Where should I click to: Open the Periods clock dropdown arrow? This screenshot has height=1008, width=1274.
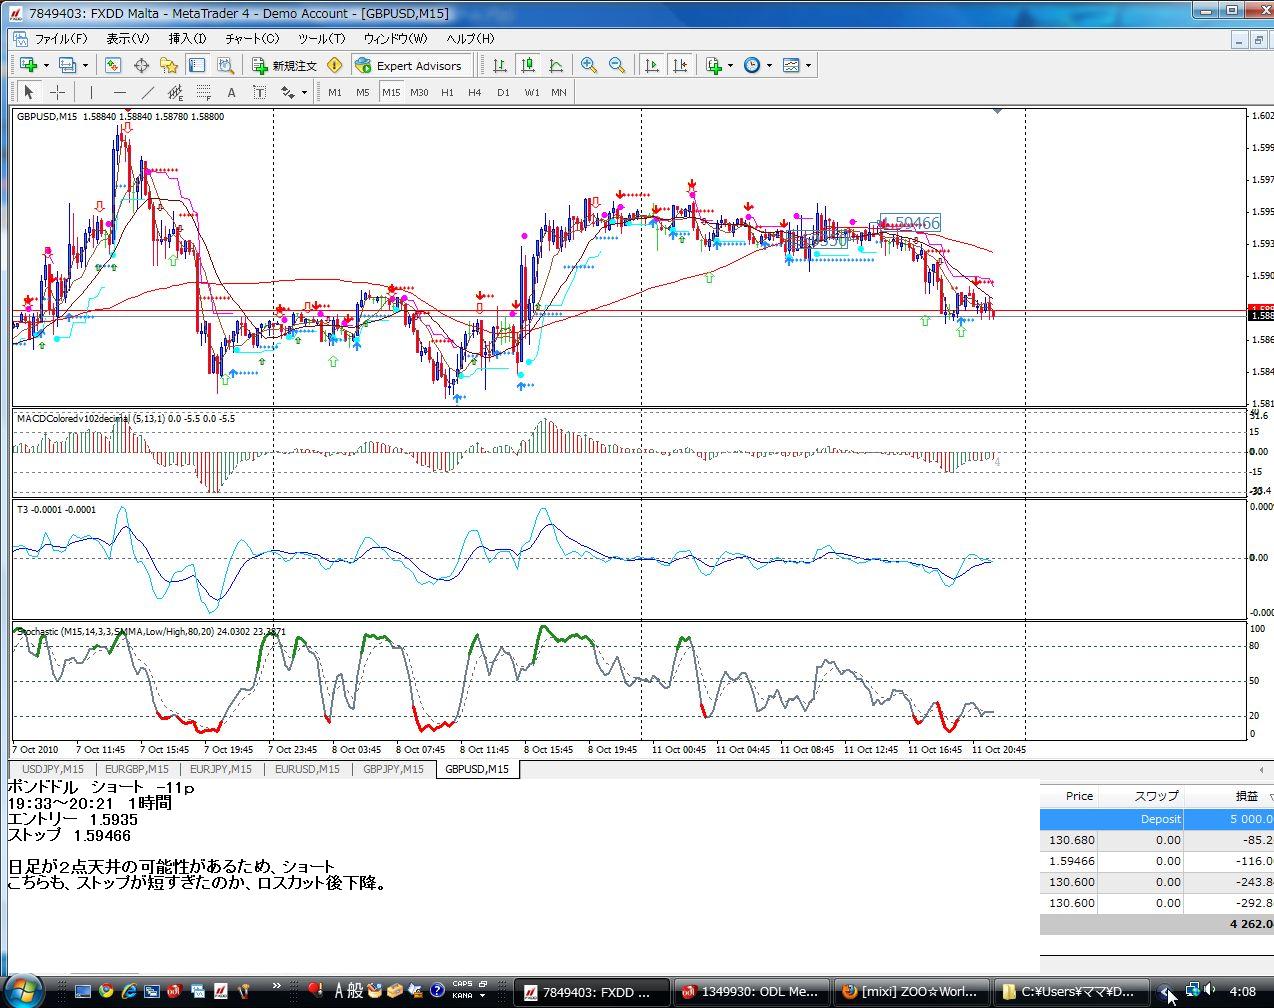coord(769,66)
